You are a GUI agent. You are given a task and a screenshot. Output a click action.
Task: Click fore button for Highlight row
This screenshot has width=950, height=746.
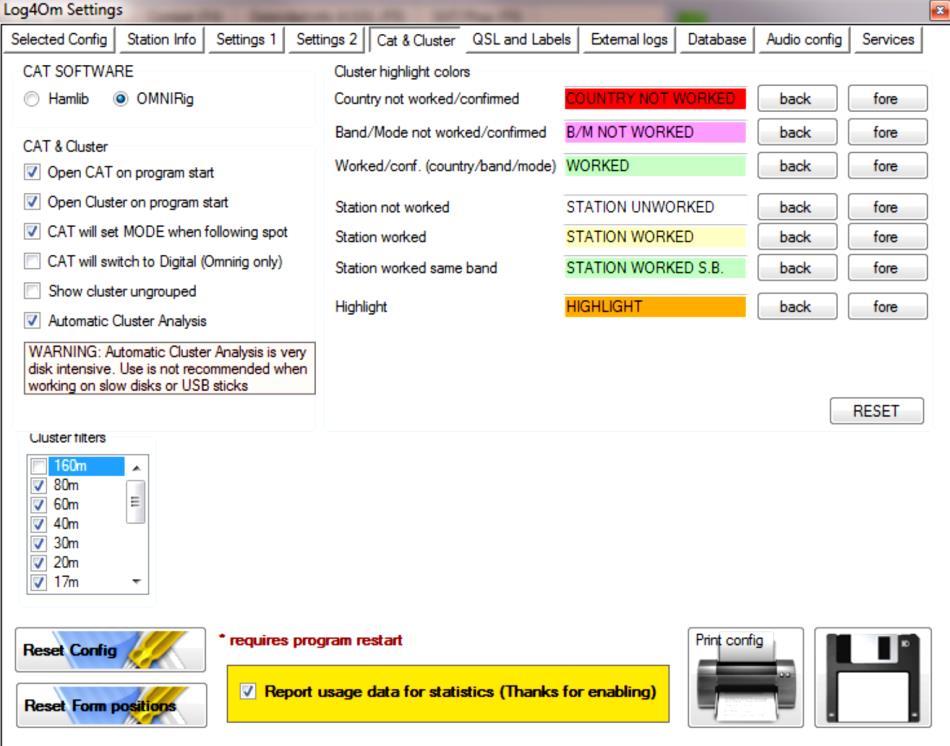click(x=887, y=306)
